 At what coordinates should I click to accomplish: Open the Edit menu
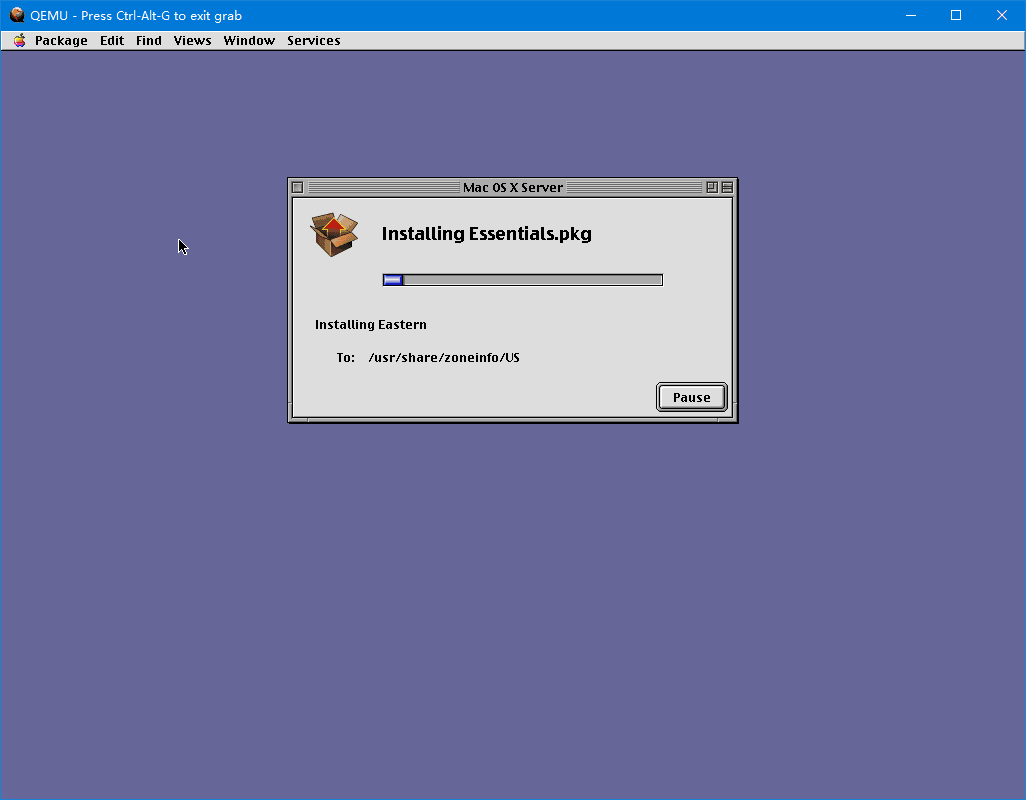112,41
